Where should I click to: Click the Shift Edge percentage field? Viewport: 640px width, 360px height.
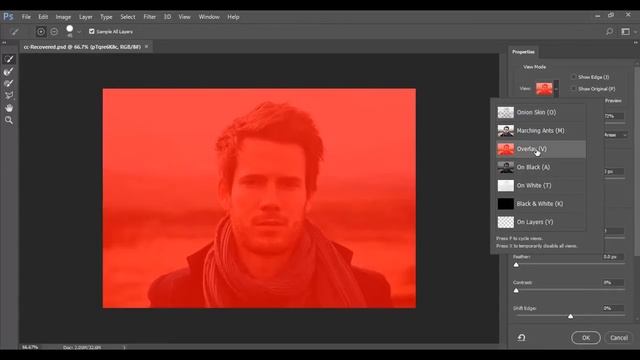613,308
